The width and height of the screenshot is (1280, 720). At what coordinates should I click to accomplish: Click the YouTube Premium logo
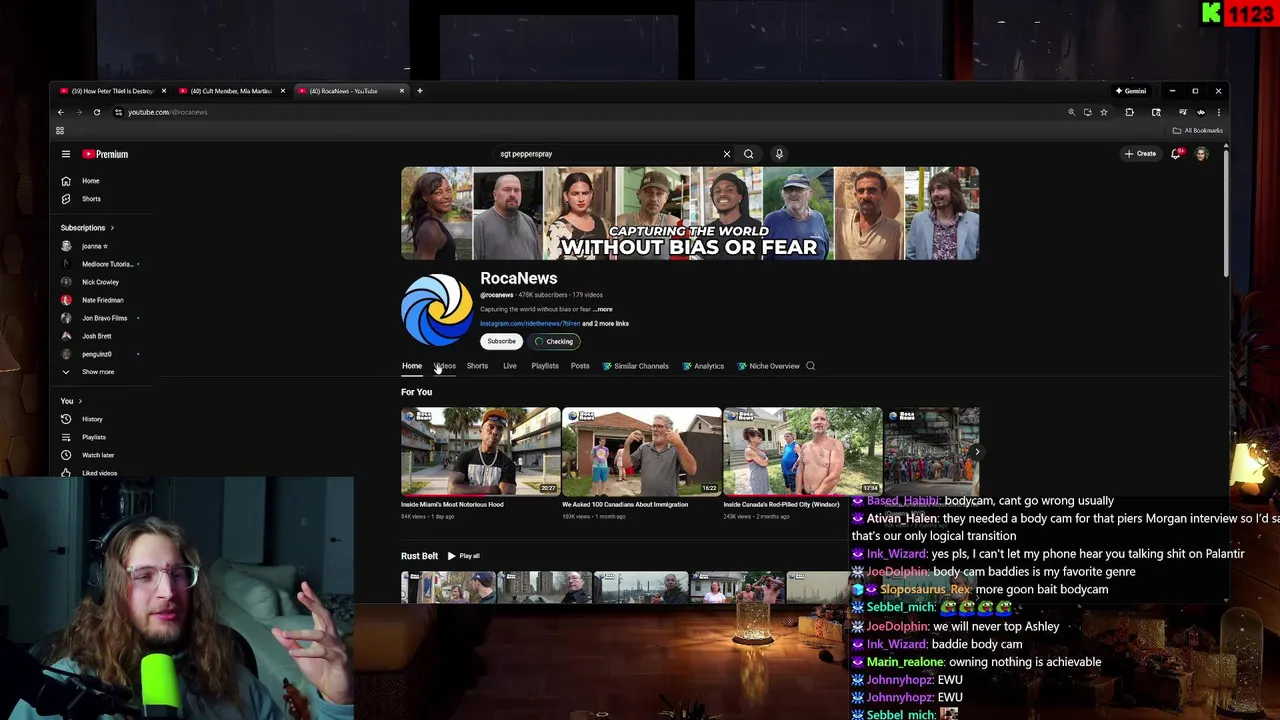(x=105, y=154)
